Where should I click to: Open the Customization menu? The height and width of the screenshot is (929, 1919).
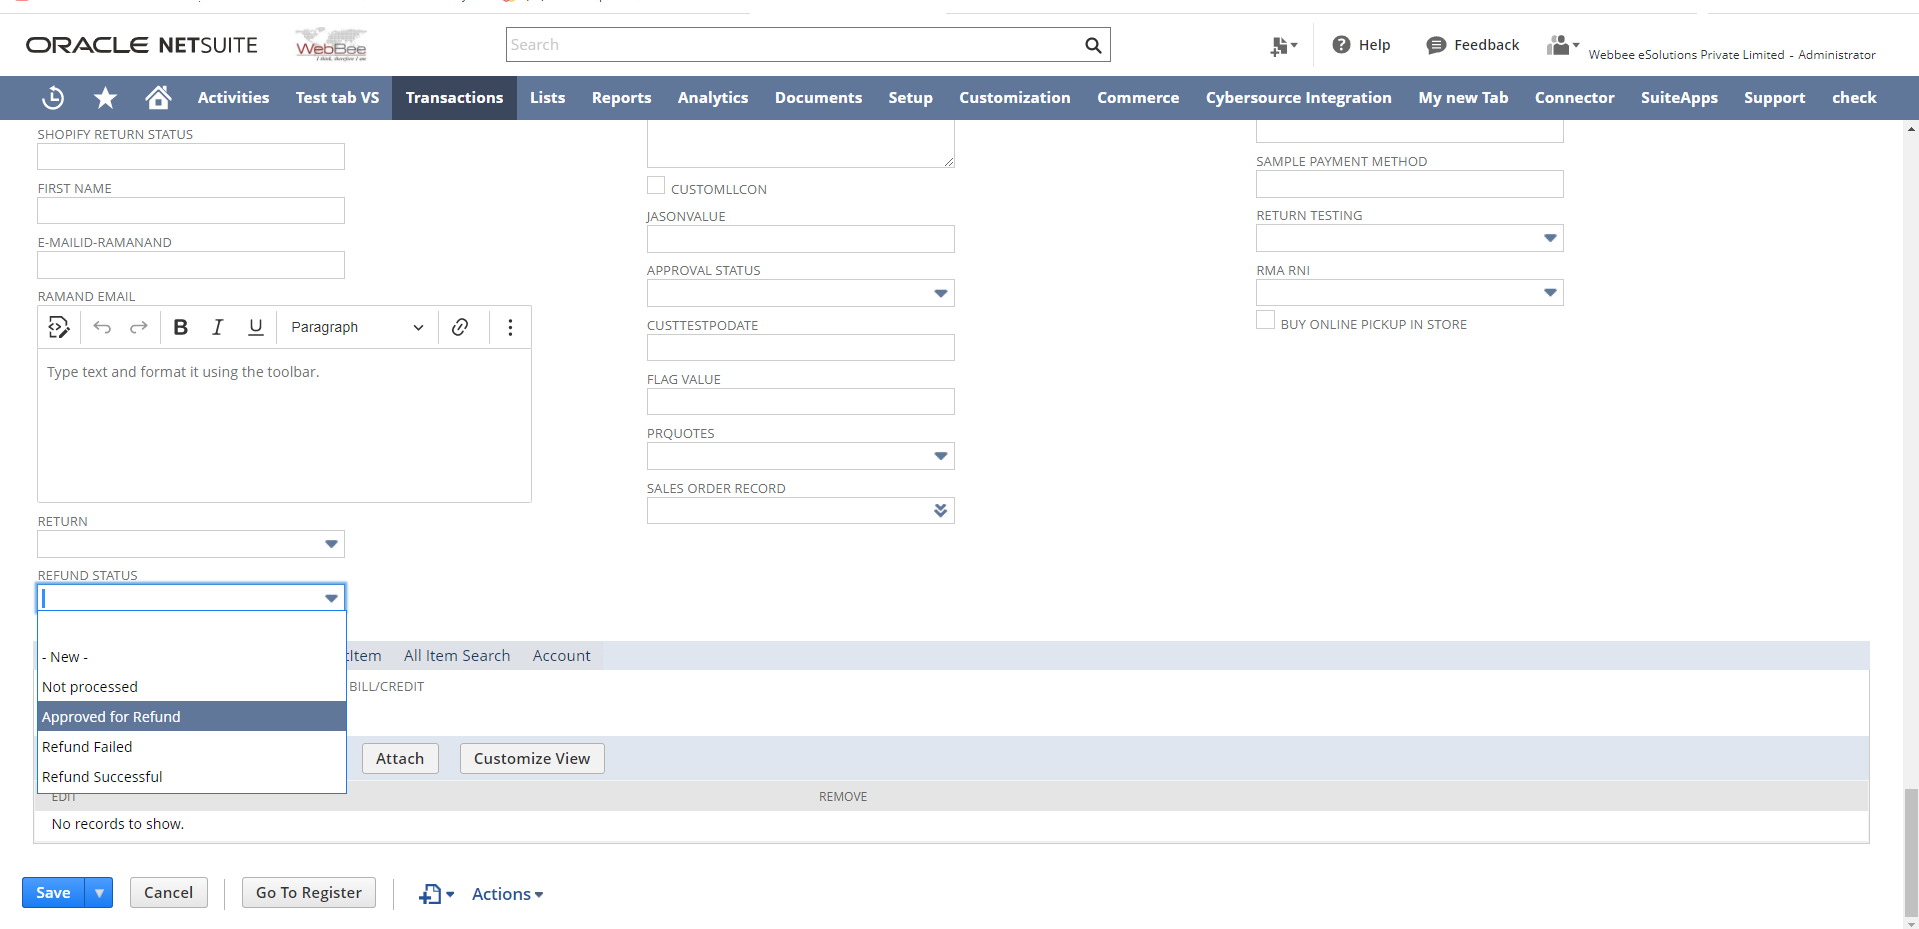tap(1014, 98)
